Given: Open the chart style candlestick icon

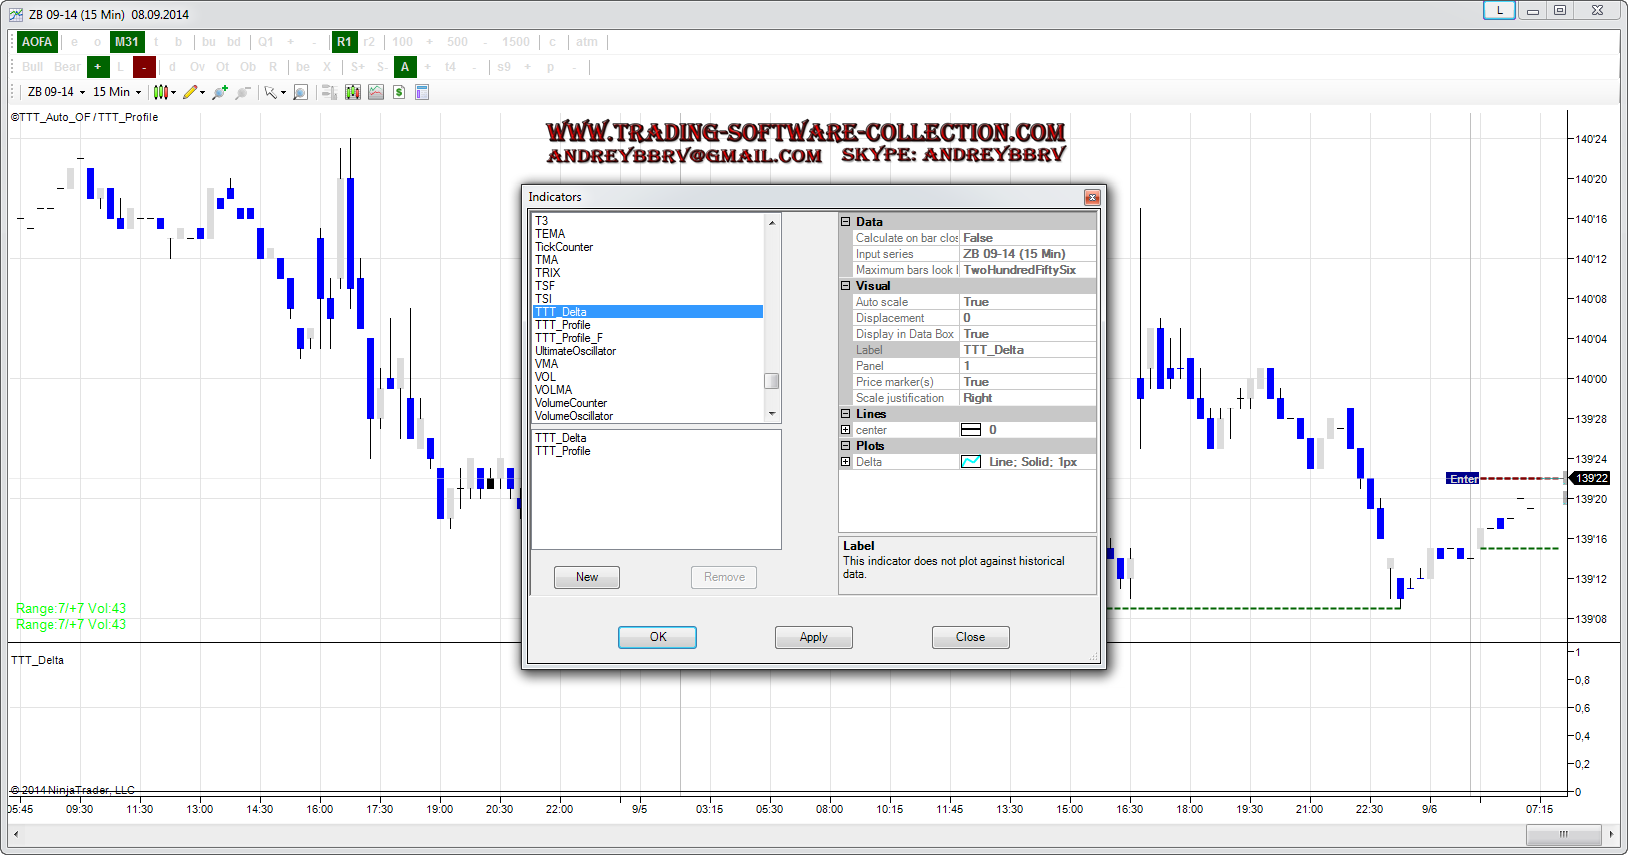Looking at the screenshot, I should [x=160, y=92].
